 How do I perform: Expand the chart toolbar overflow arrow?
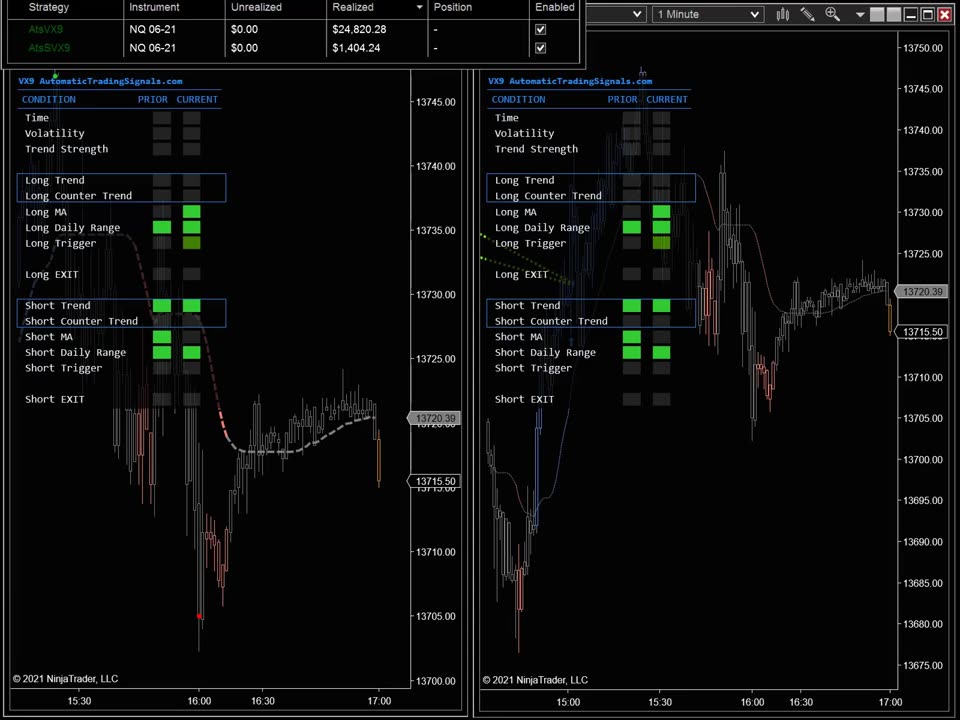(x=860, y=15)
